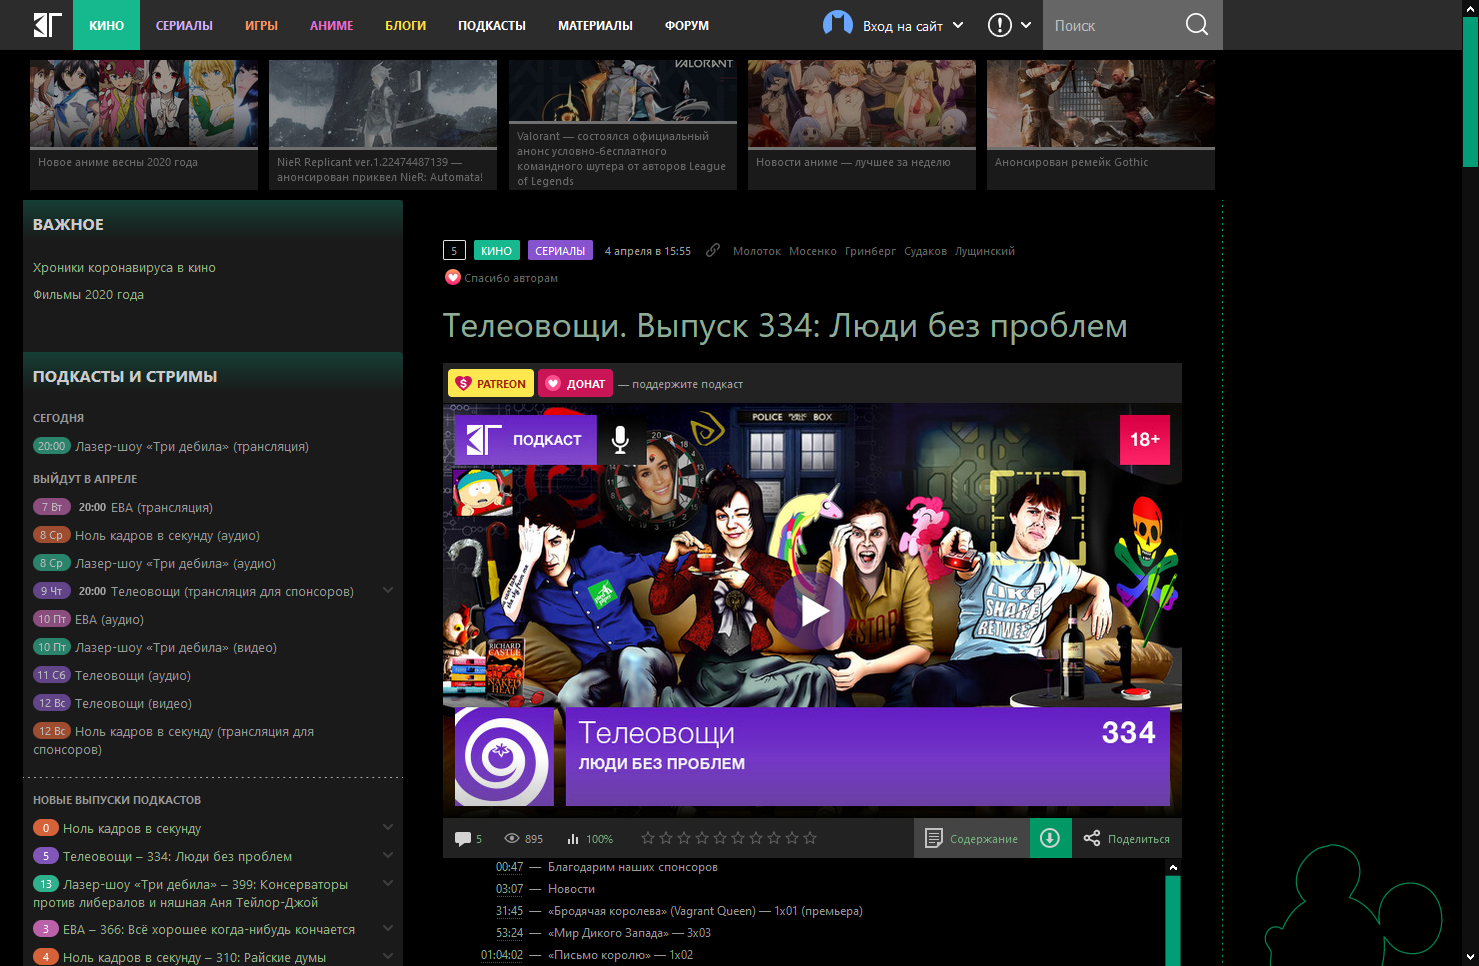Open the ФОРУМ navigation tab
The image size is (1479, 966).
coord(687,25)
